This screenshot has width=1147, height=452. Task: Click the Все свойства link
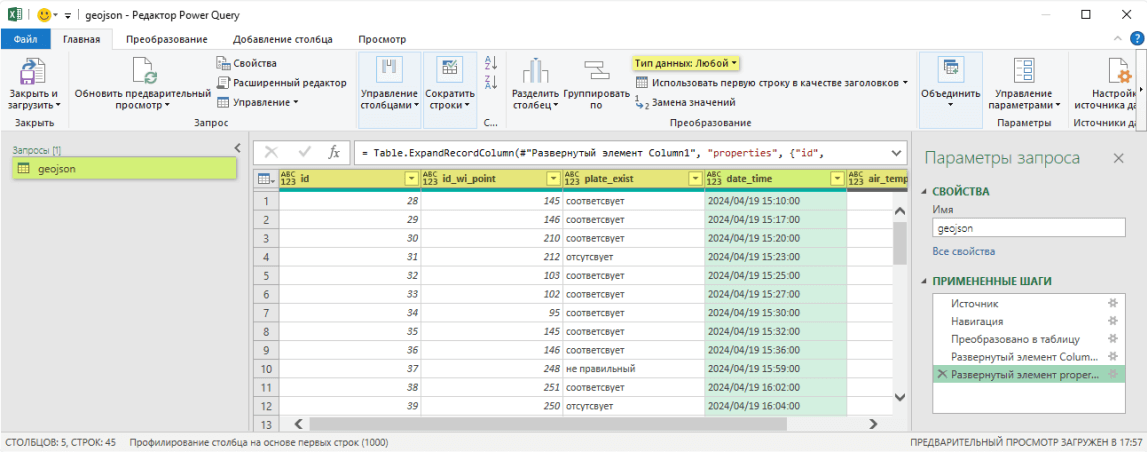point(963,251)
